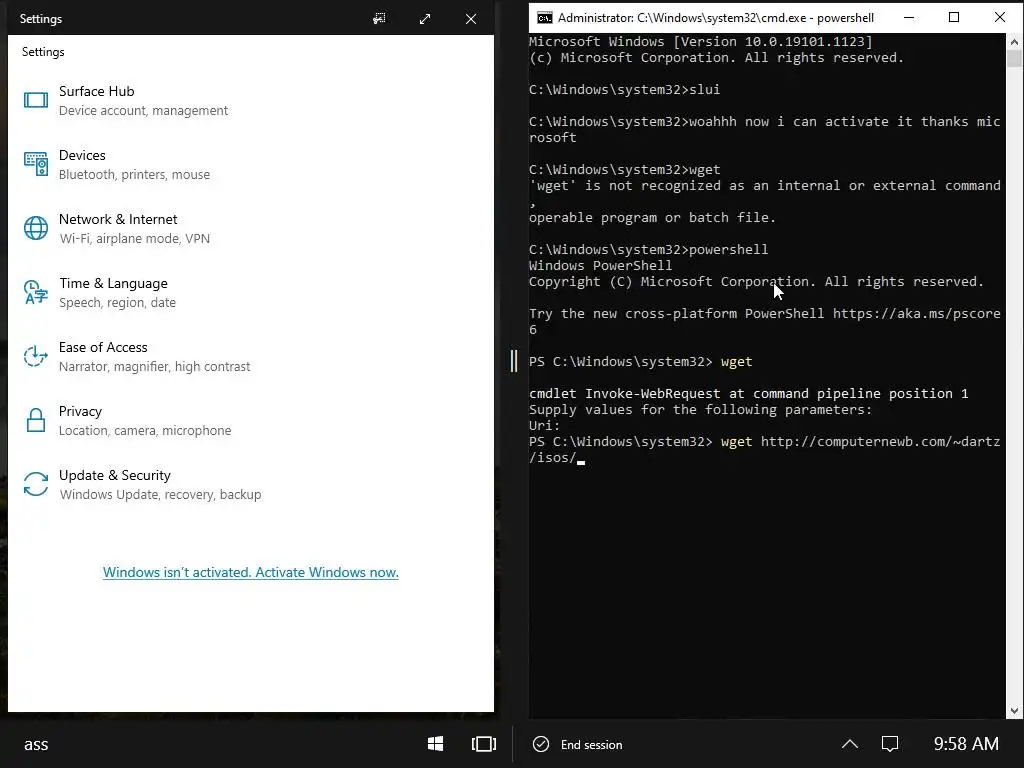Select Ease of Access category title
The width and height of the screenshot is (1024, 768).
point(103,347)
